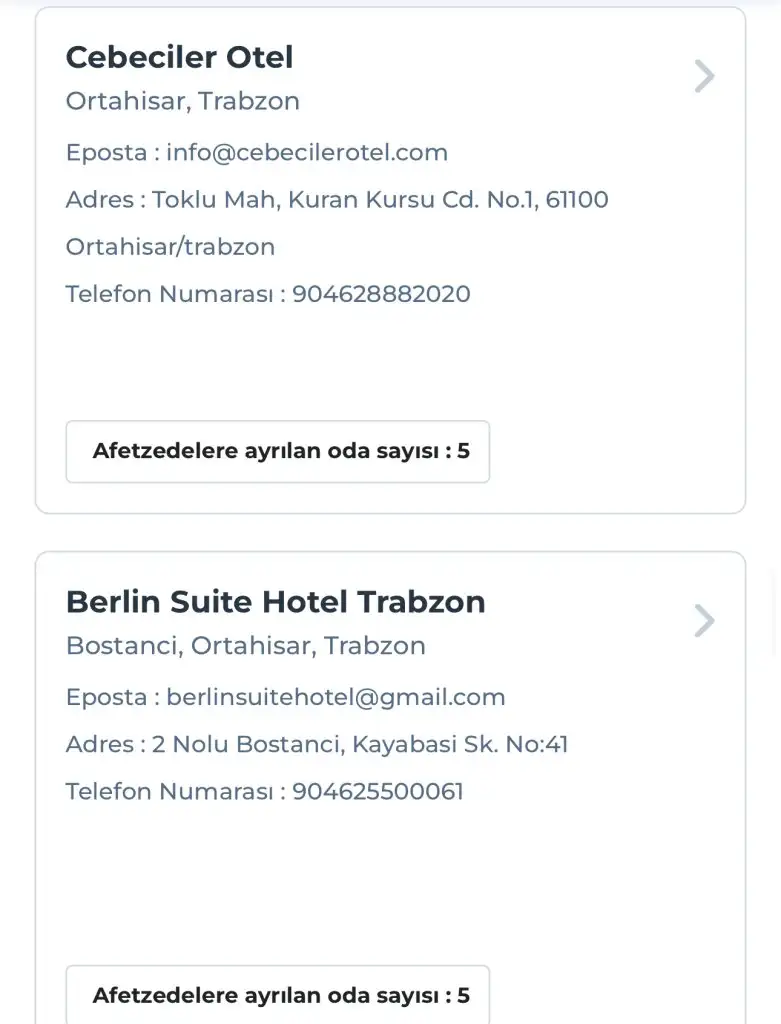
Task: Click the berlinsuitehotel@gmail.com email address
Action: point(335,698)
